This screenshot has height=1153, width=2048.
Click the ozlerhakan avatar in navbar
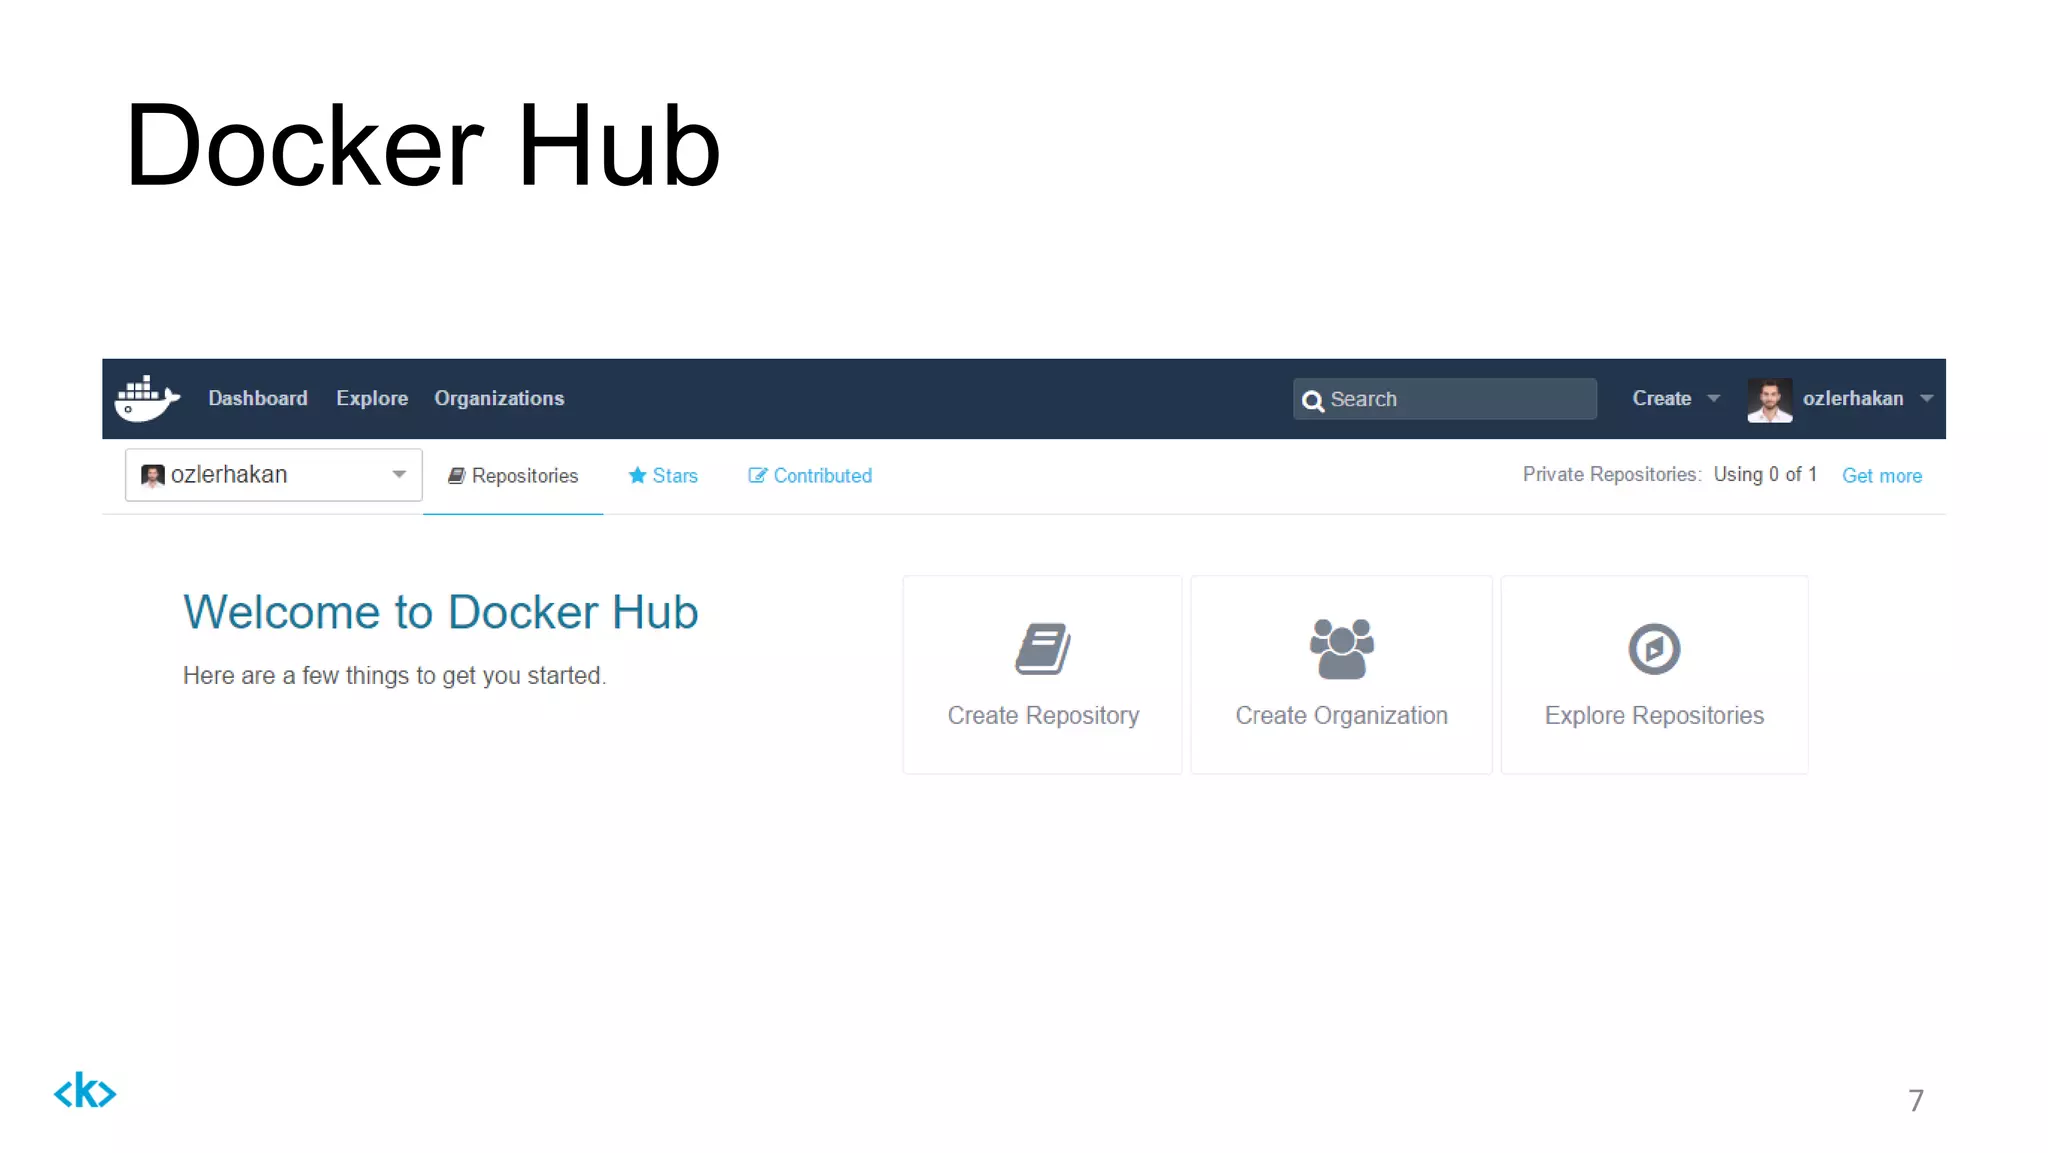click(x=1769, y=399)
